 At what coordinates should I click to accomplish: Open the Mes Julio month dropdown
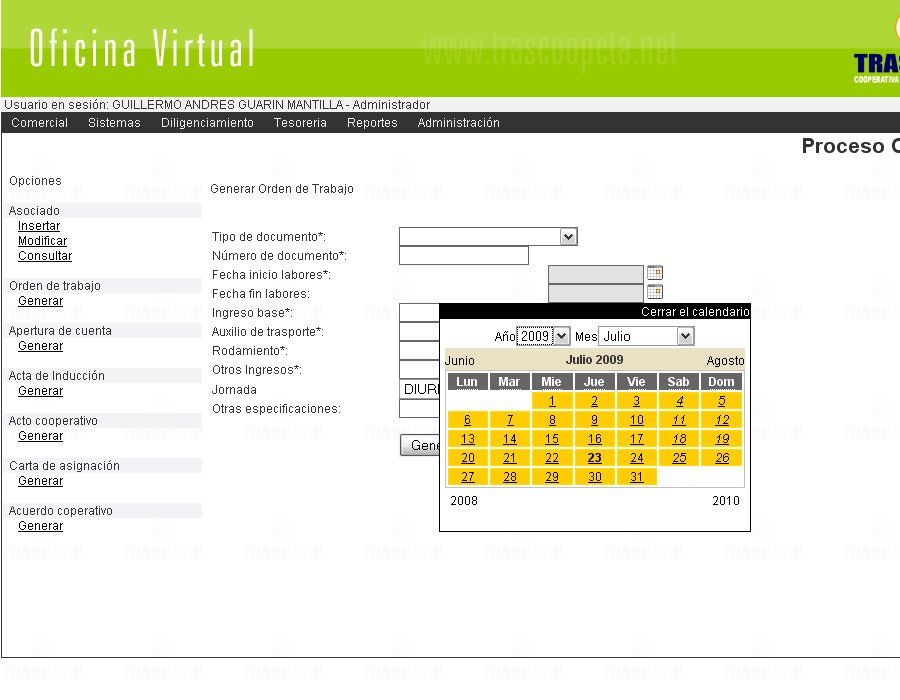[x=645, y=337]
